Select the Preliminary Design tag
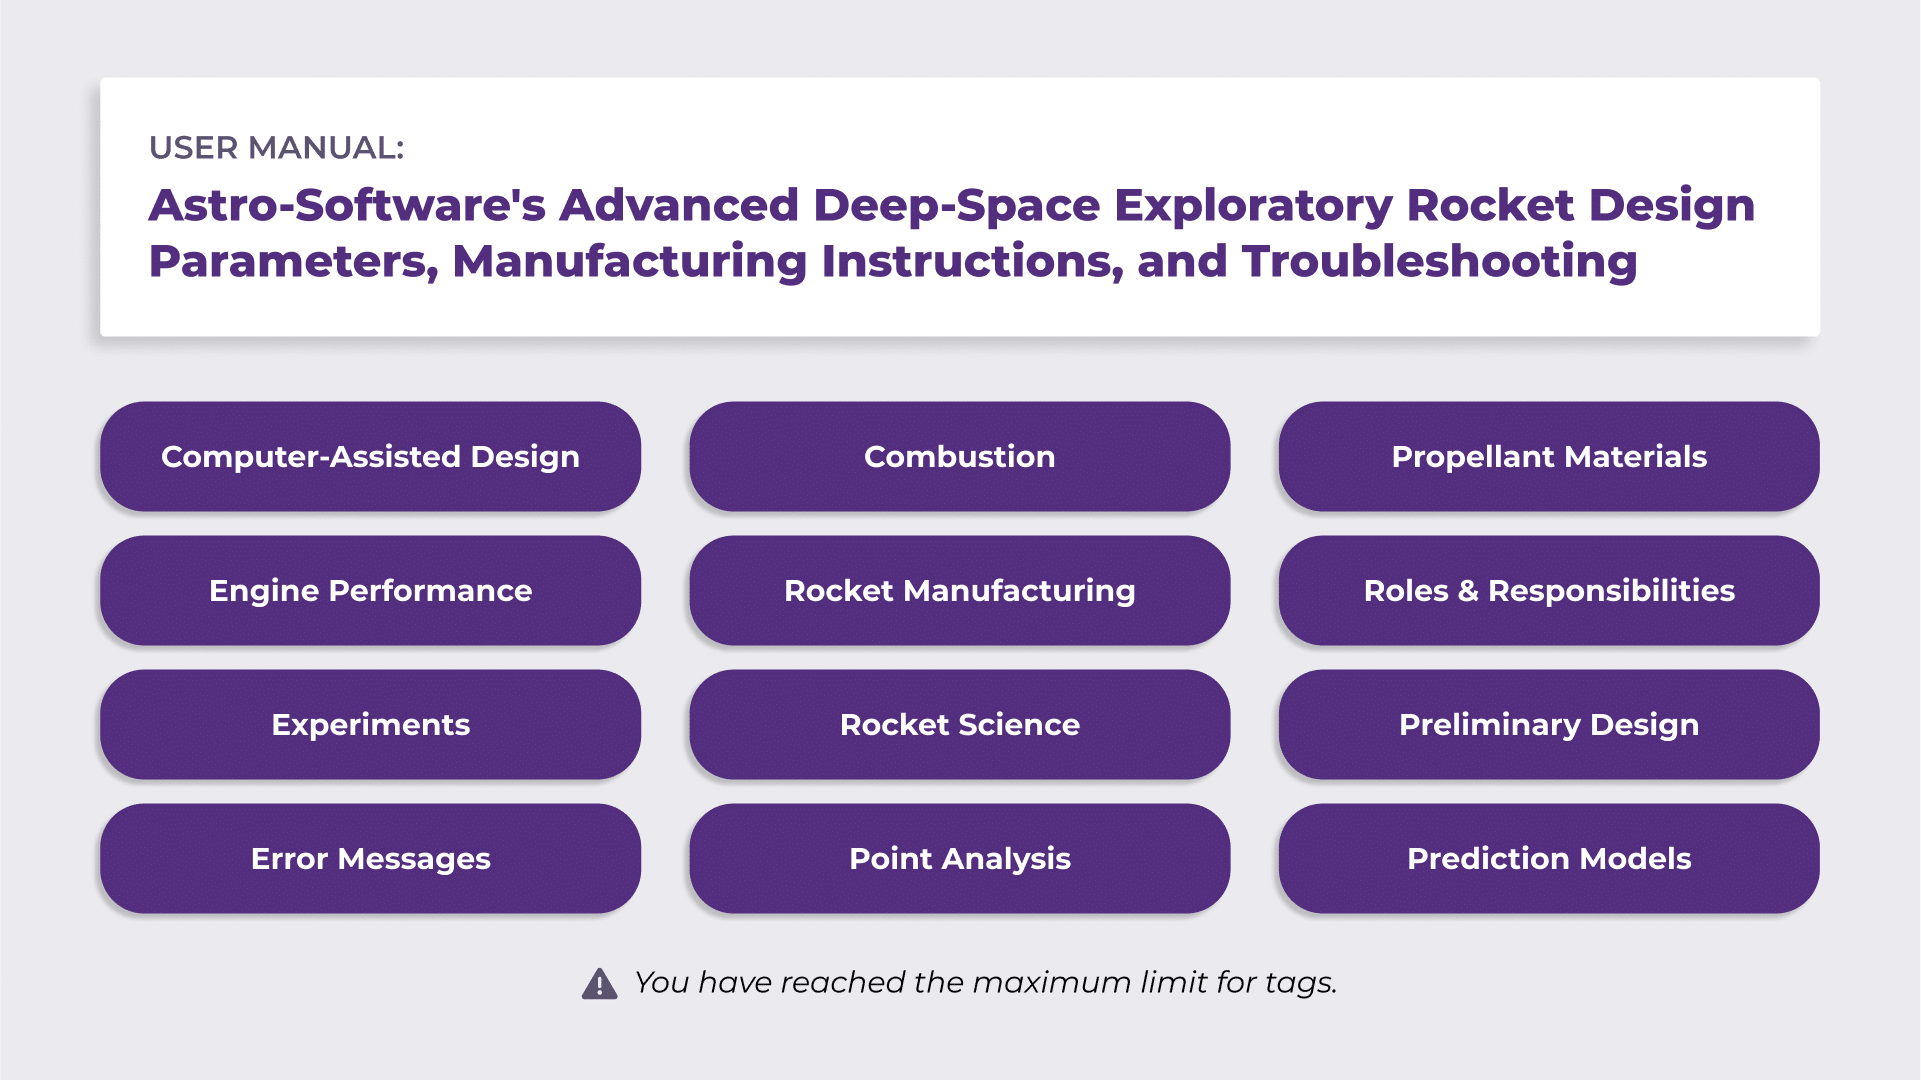The image size is (1921, 1080). click(1549, 725)
